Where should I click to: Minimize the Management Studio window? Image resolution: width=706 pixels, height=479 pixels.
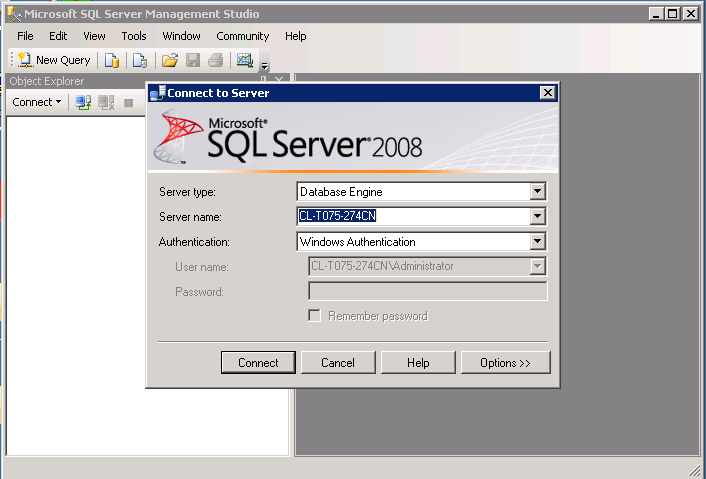click(656, 14)
